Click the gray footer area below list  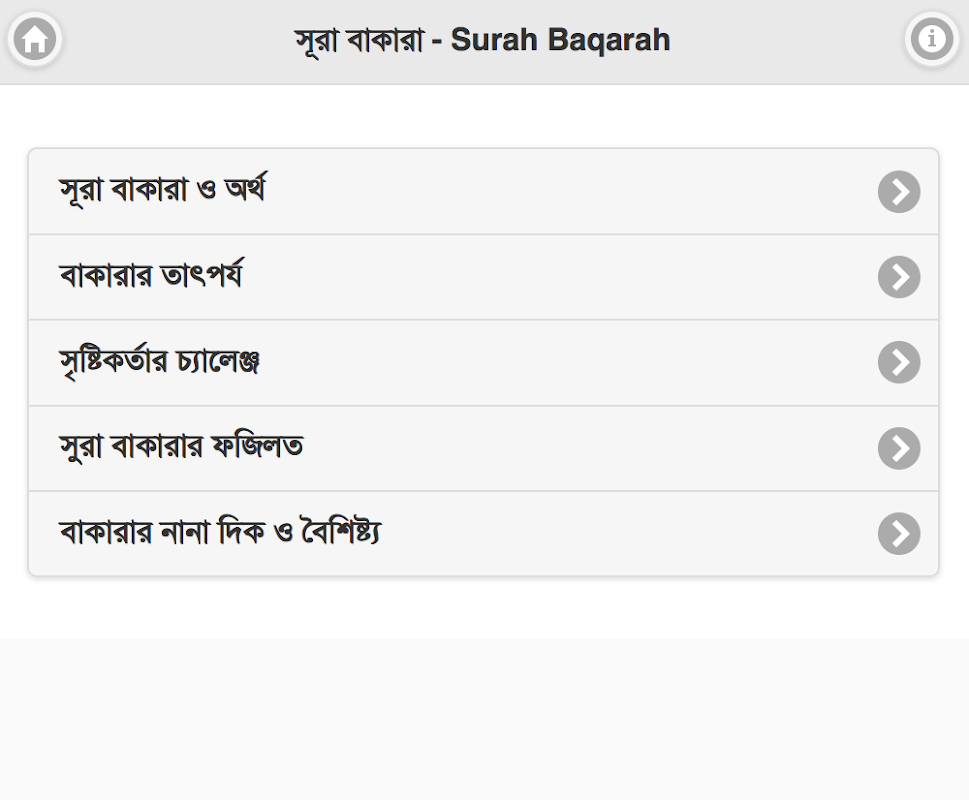coord(484,720)
